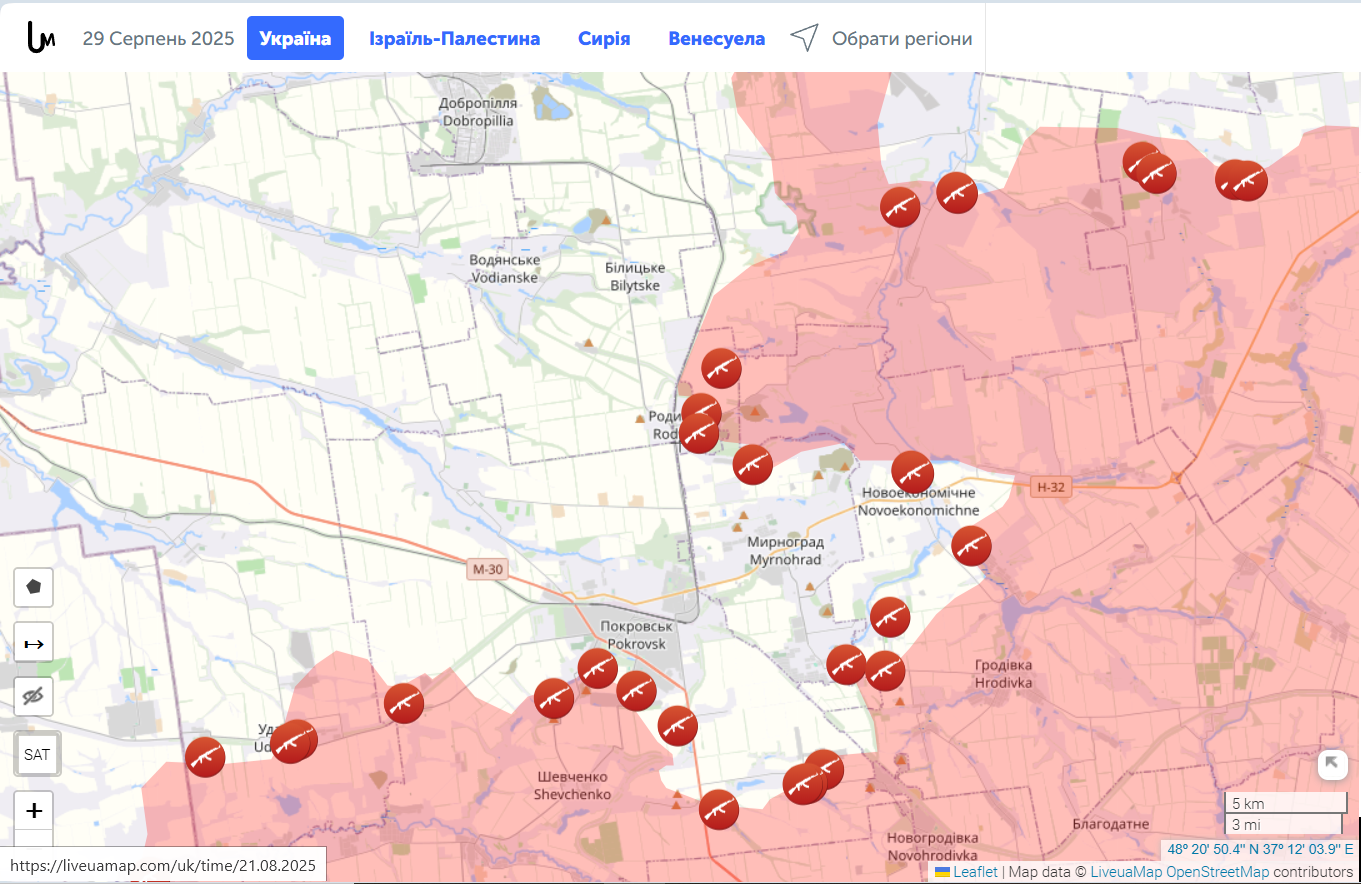This screenshot has width=1361, height=884.
Task: Click the map coordinates readout
Action: 1260,849
